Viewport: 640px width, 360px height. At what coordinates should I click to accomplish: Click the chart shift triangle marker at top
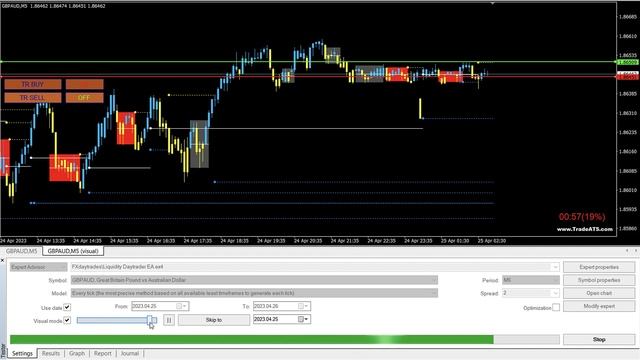click(x=493, y=3)
